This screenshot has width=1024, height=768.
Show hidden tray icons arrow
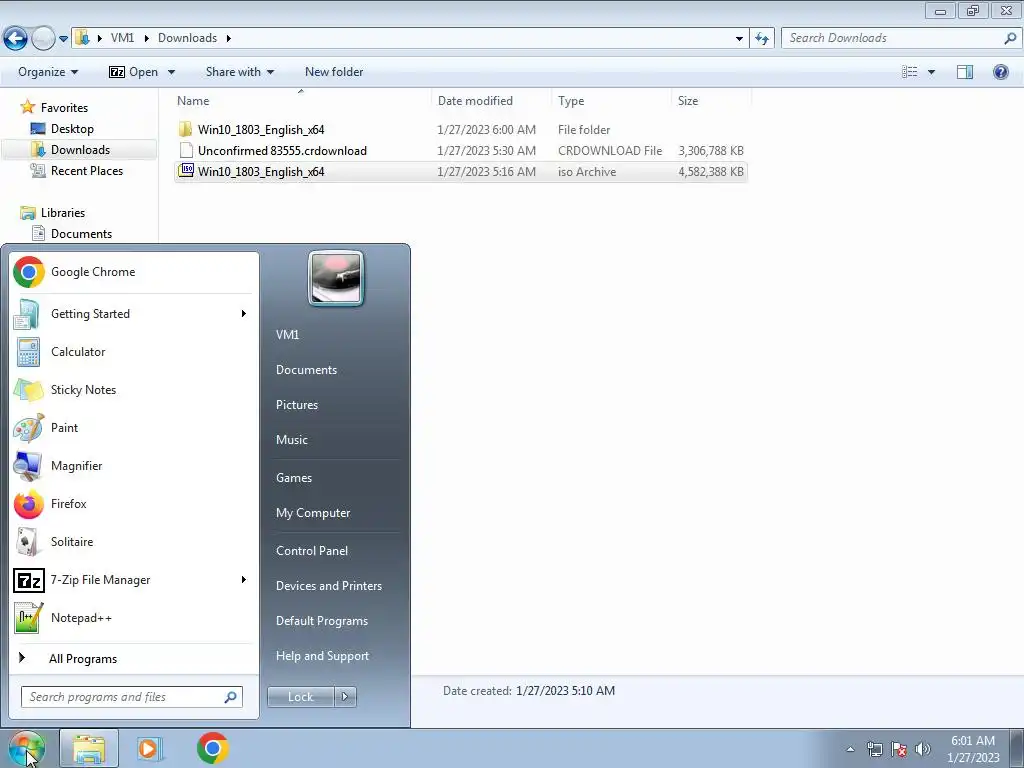(x=850, y=749)
